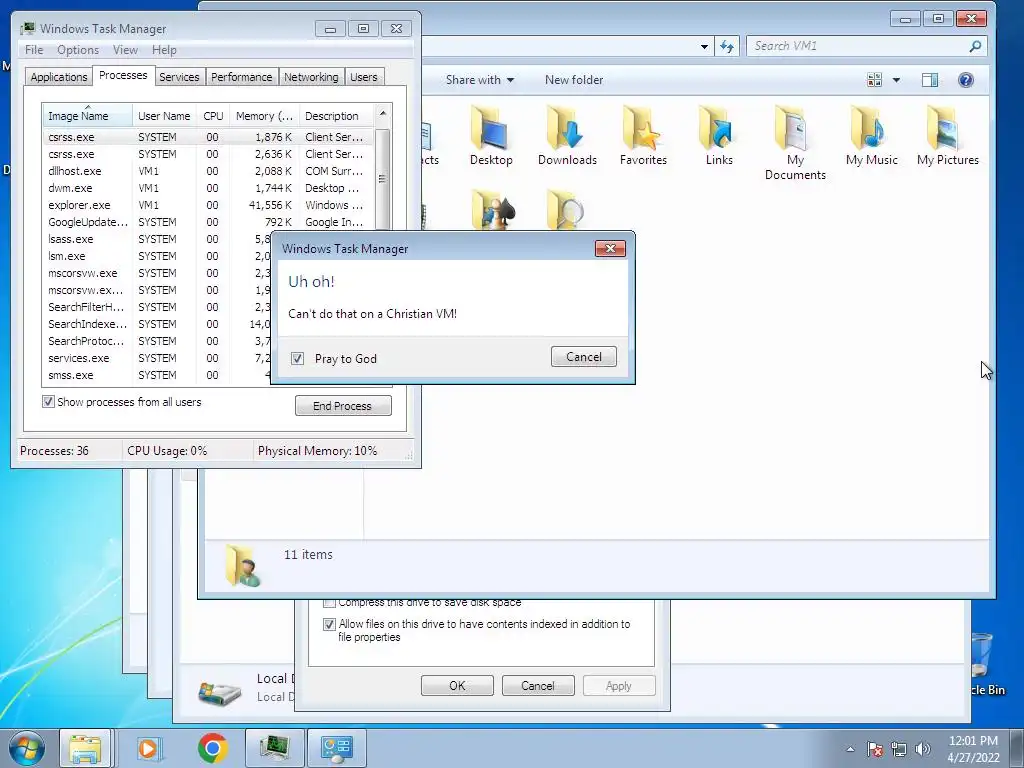Viewport: 1024px width, 768px height.
Task: Select the lsm.exe process row
Action: click(x=157, y=256)
